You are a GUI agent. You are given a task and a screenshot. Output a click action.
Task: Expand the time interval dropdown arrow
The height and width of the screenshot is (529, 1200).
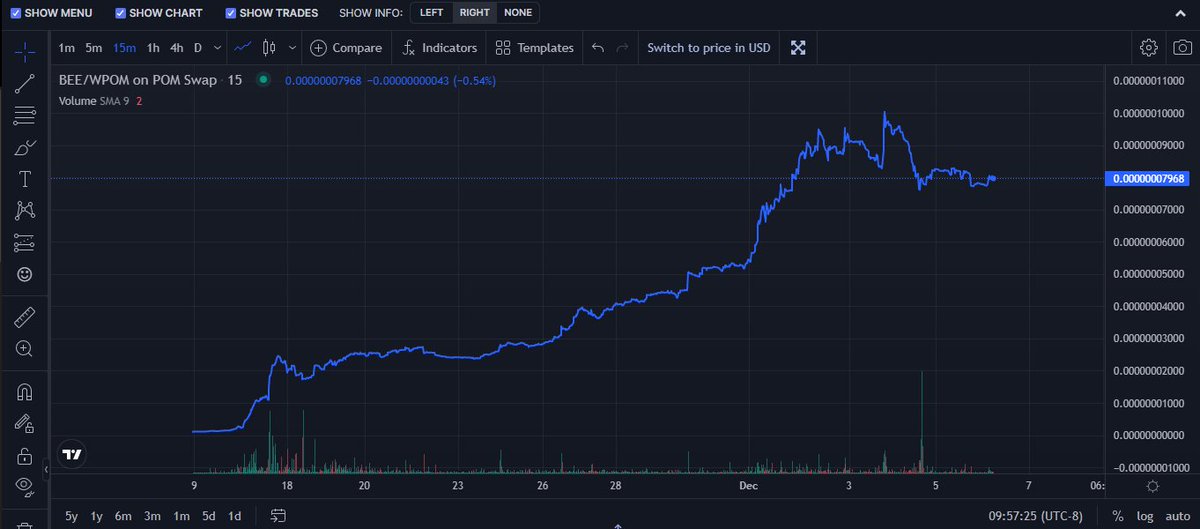click(218, 47)
